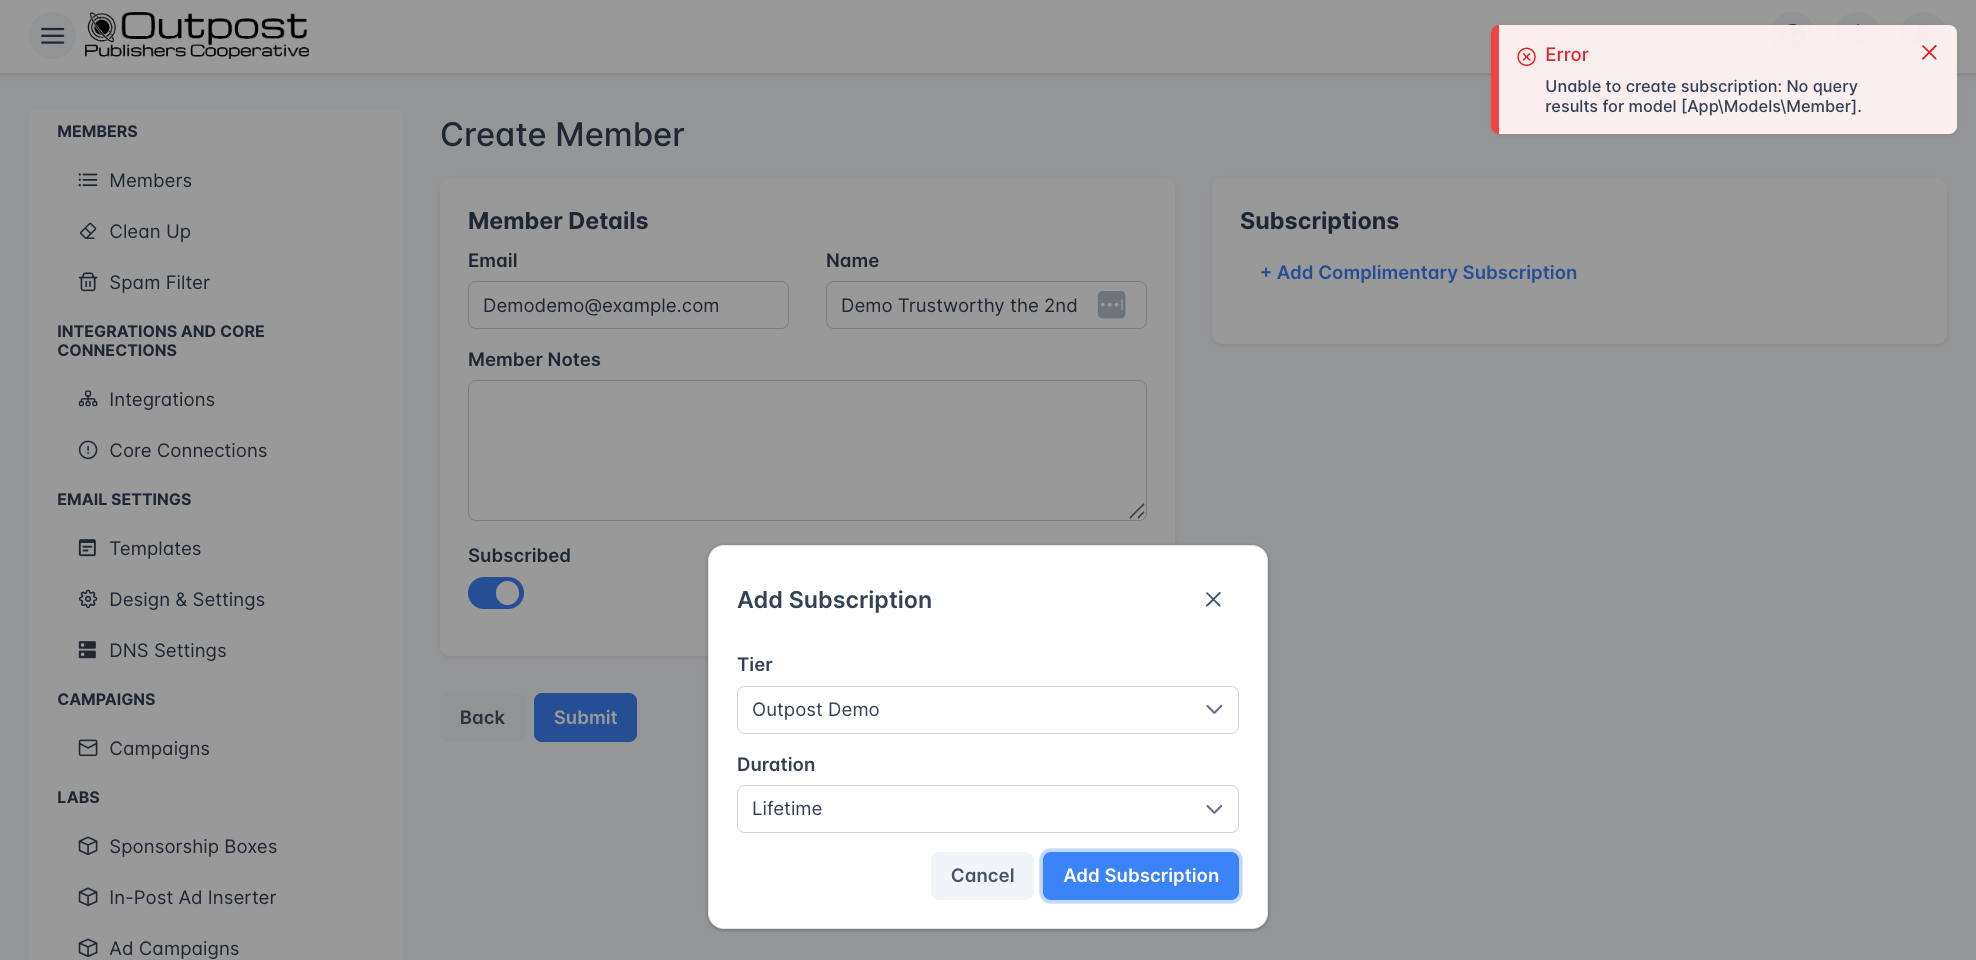Open Ad Campaigns
The width and height of the screenshot is (1976, 960).
tap(174, 947)
